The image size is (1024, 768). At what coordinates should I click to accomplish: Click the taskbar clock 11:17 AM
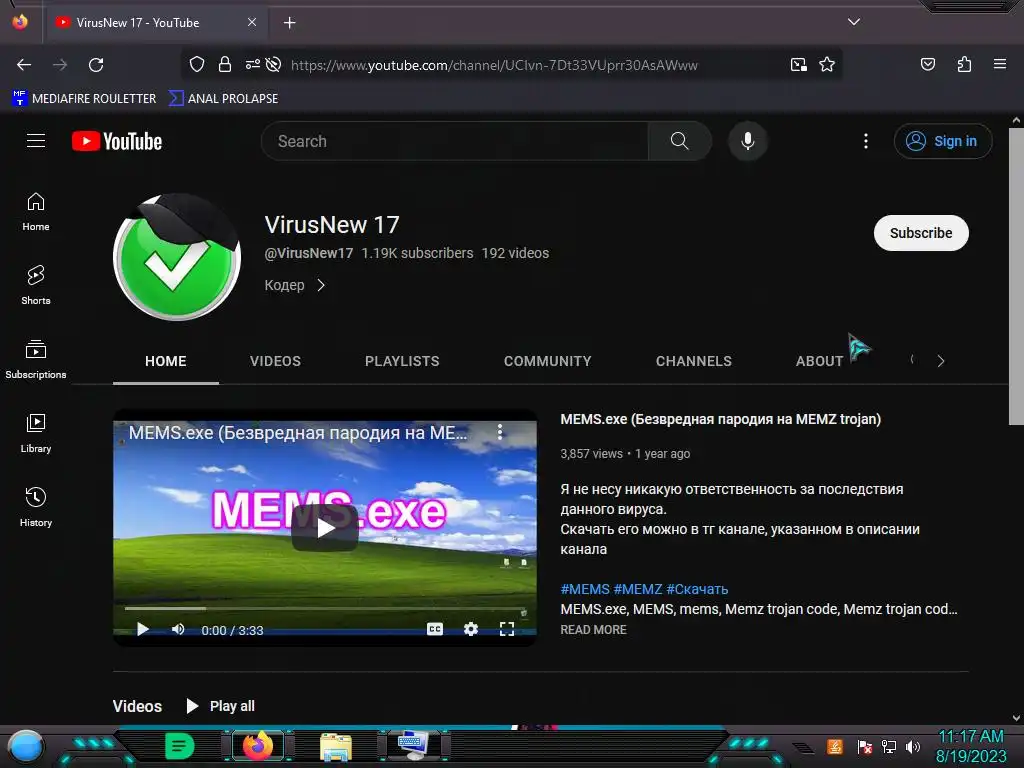(970, 737)
